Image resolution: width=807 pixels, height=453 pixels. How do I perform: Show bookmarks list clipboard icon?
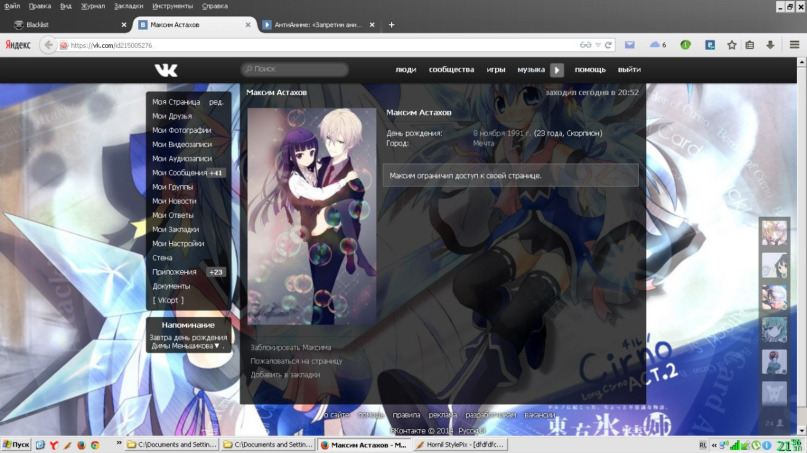[750, 45]
